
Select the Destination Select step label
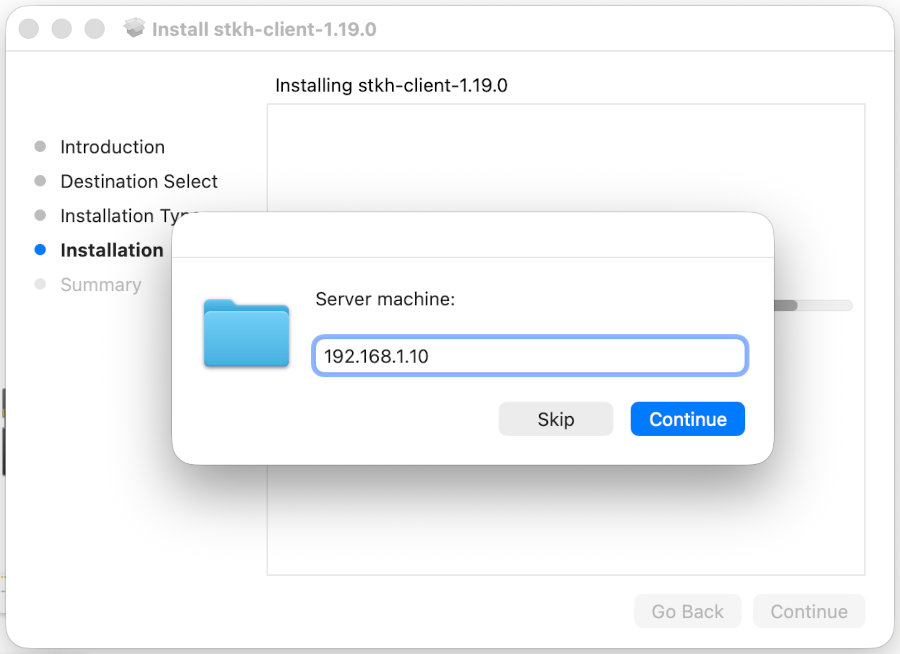tap(138, 181)
